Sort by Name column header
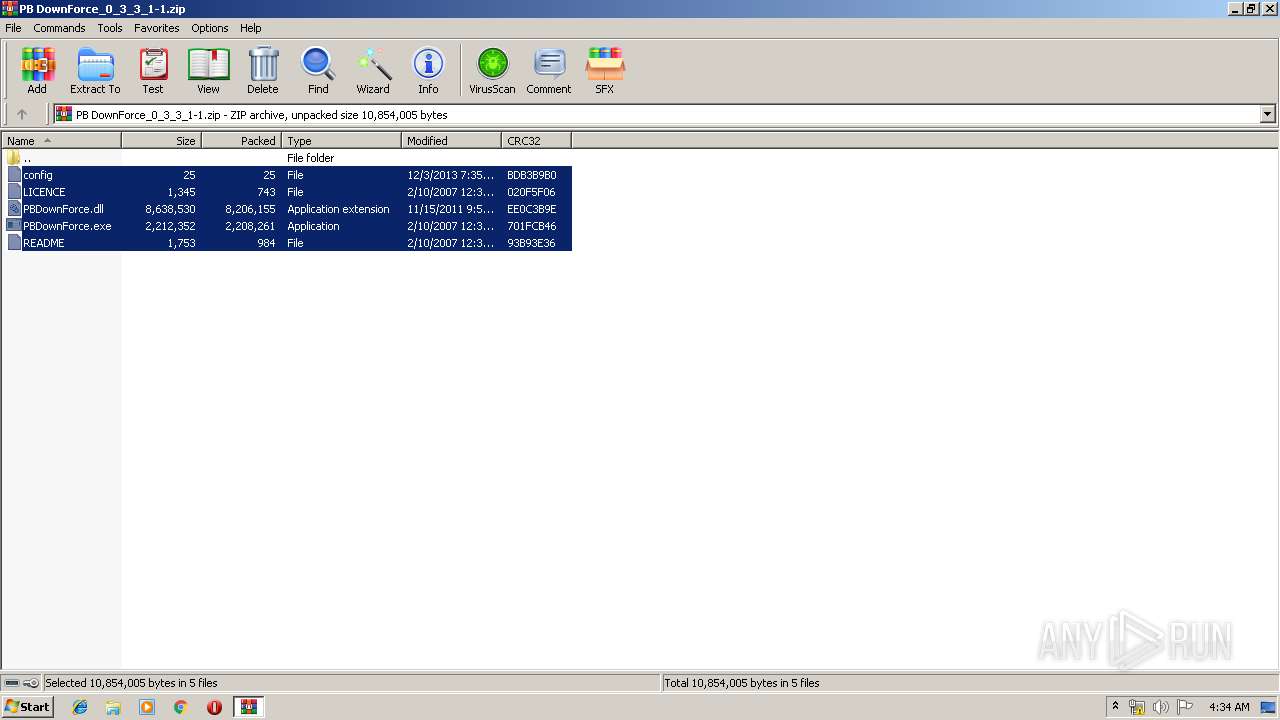 click(x=61, y=140)
